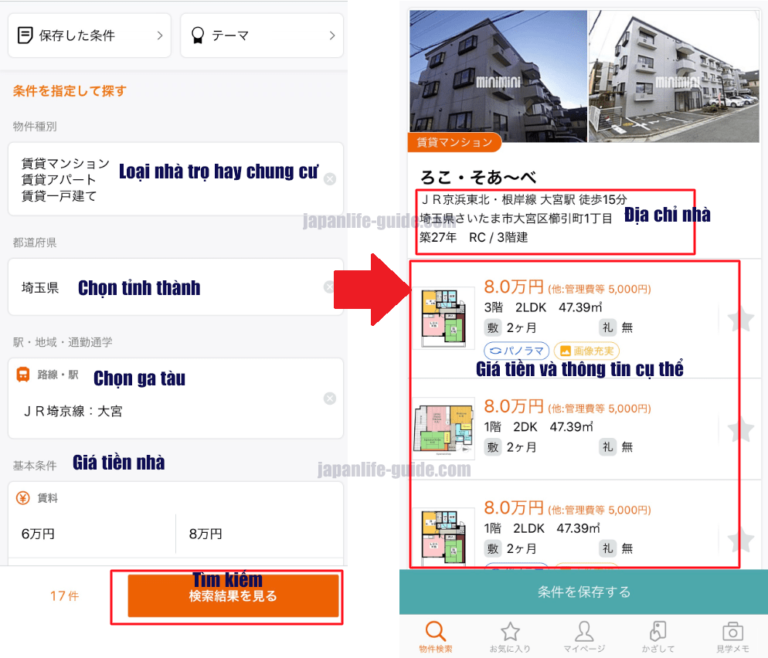768x658 pixels.
Task: Click 礼 key-money badge in 2DK listing
Action: coord(608,447)
